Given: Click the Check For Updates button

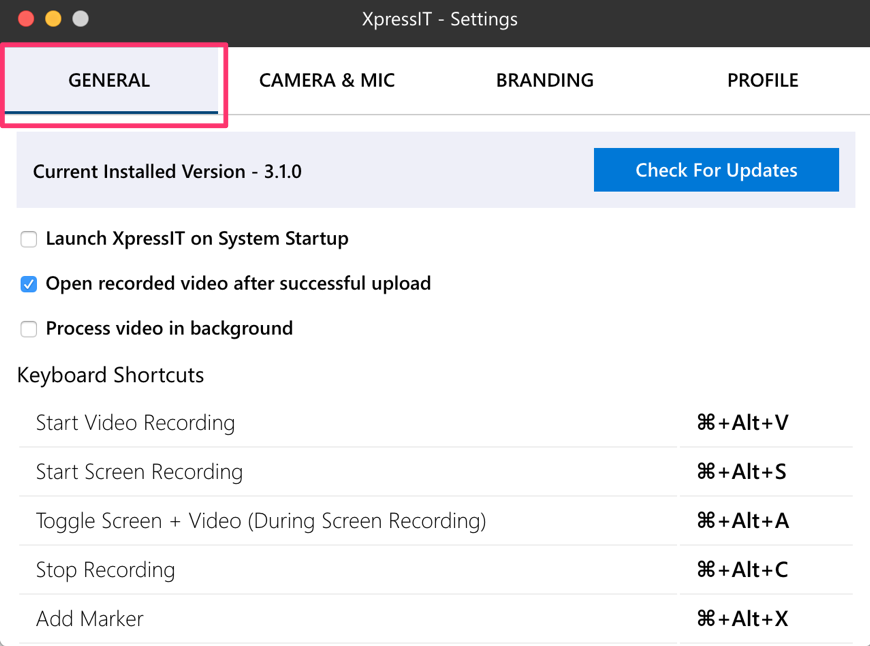Looking at the screenshot, I should pos(716,170).
